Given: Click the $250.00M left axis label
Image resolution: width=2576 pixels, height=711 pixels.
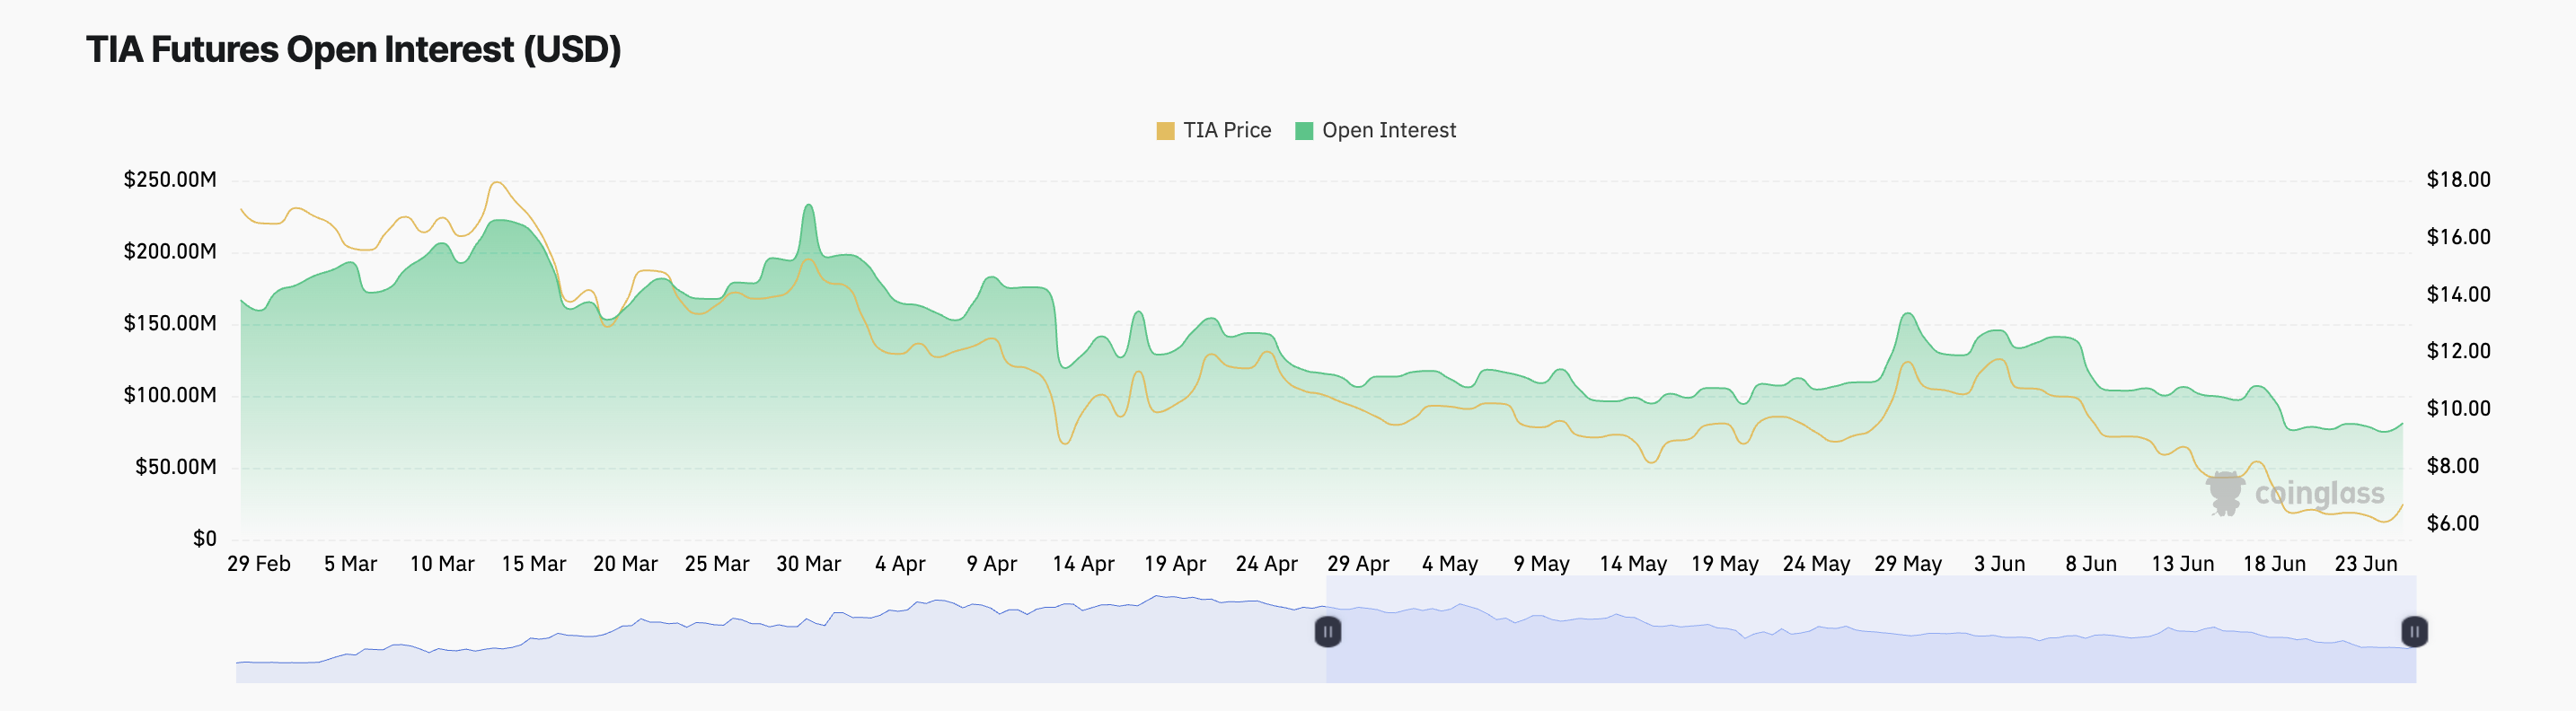Looking at the screenshot, I should click(170, 180).
